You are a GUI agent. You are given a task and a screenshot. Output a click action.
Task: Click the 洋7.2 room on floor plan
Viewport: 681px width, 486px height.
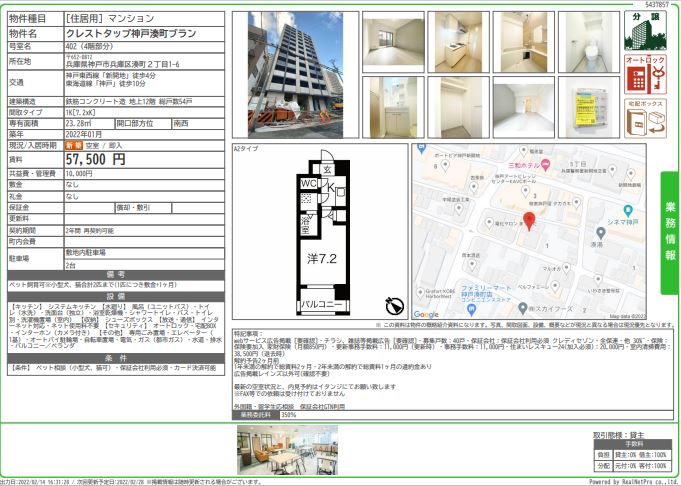[x=322, y=259]
